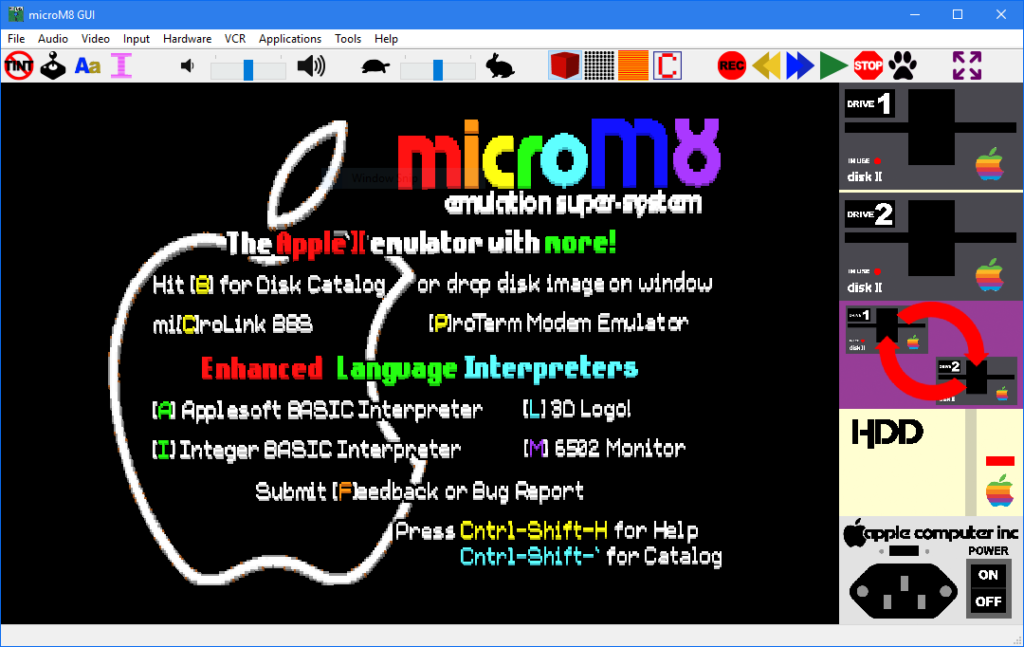Click 'Hit [B] for Disk Catalog' text
This screenshot has height=647, width=1024.
point(269,285)
